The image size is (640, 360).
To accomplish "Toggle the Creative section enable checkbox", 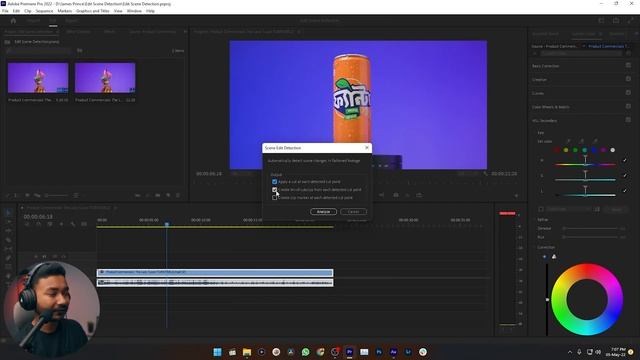I will click(x=628, y=79).
